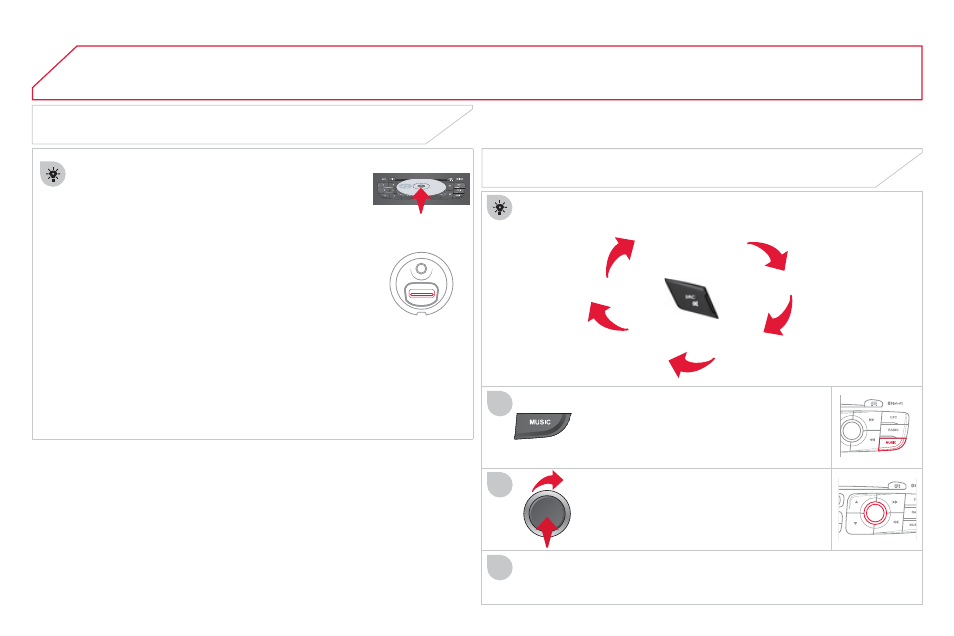Viewport: 954px width, 636px height.
Task: Open the radio faceplate thumbnail image
Action: (x=421, y=189)
